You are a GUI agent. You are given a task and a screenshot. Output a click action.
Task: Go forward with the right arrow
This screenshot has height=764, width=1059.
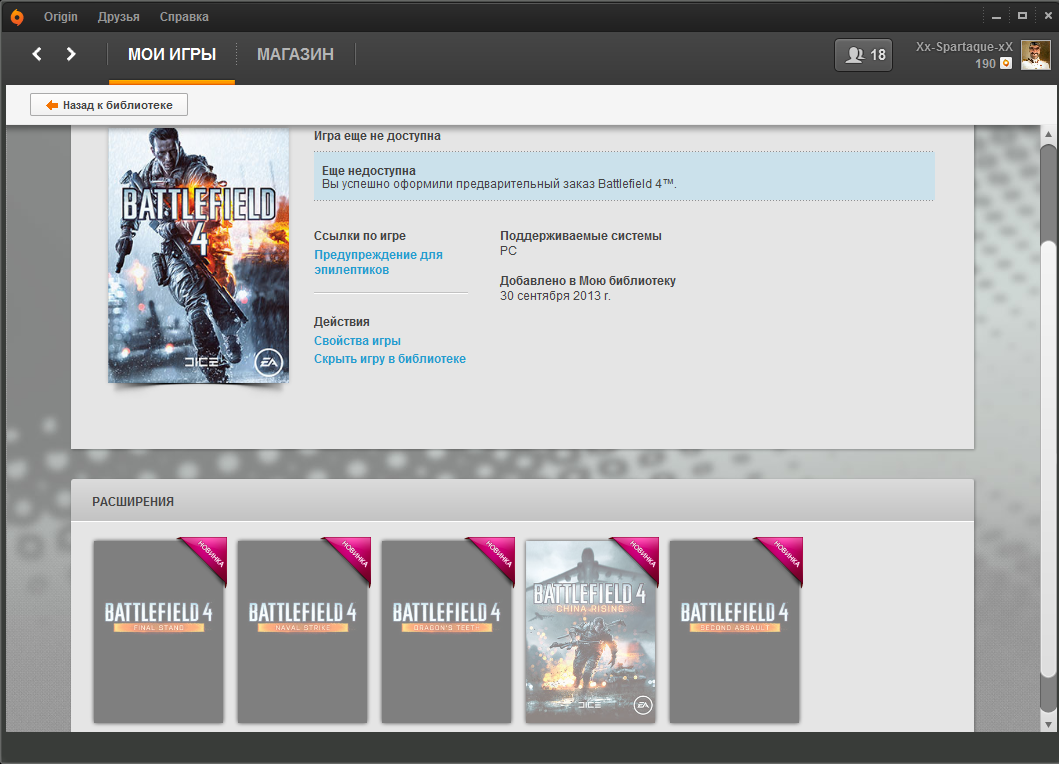pyautogui.click(x=71, y=54)
